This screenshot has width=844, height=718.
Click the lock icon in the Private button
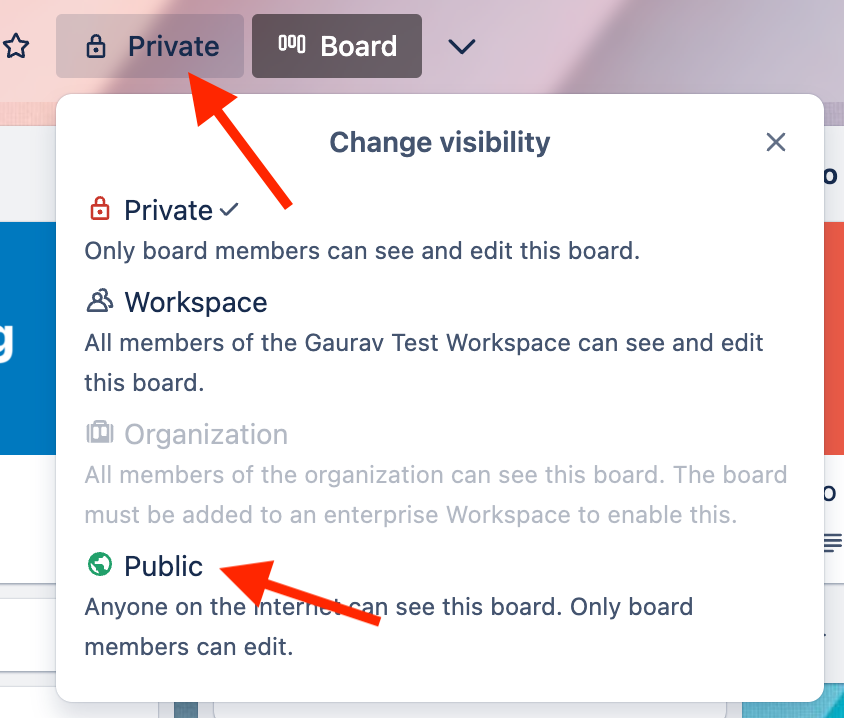point(96,46)
